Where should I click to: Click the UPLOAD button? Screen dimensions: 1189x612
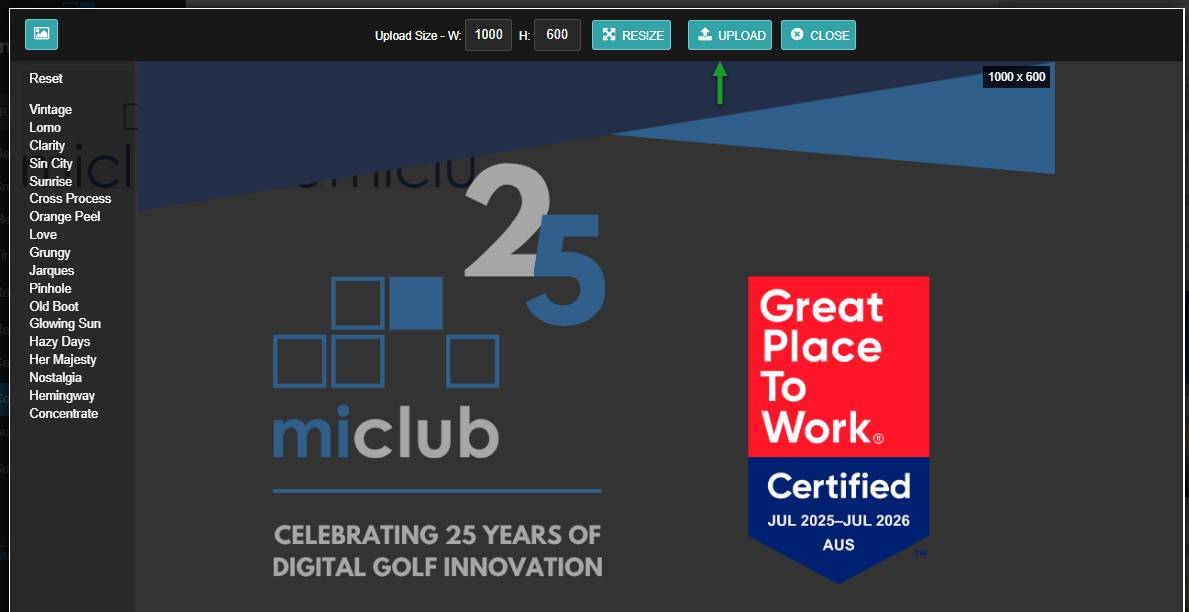(x=729, y=35)
